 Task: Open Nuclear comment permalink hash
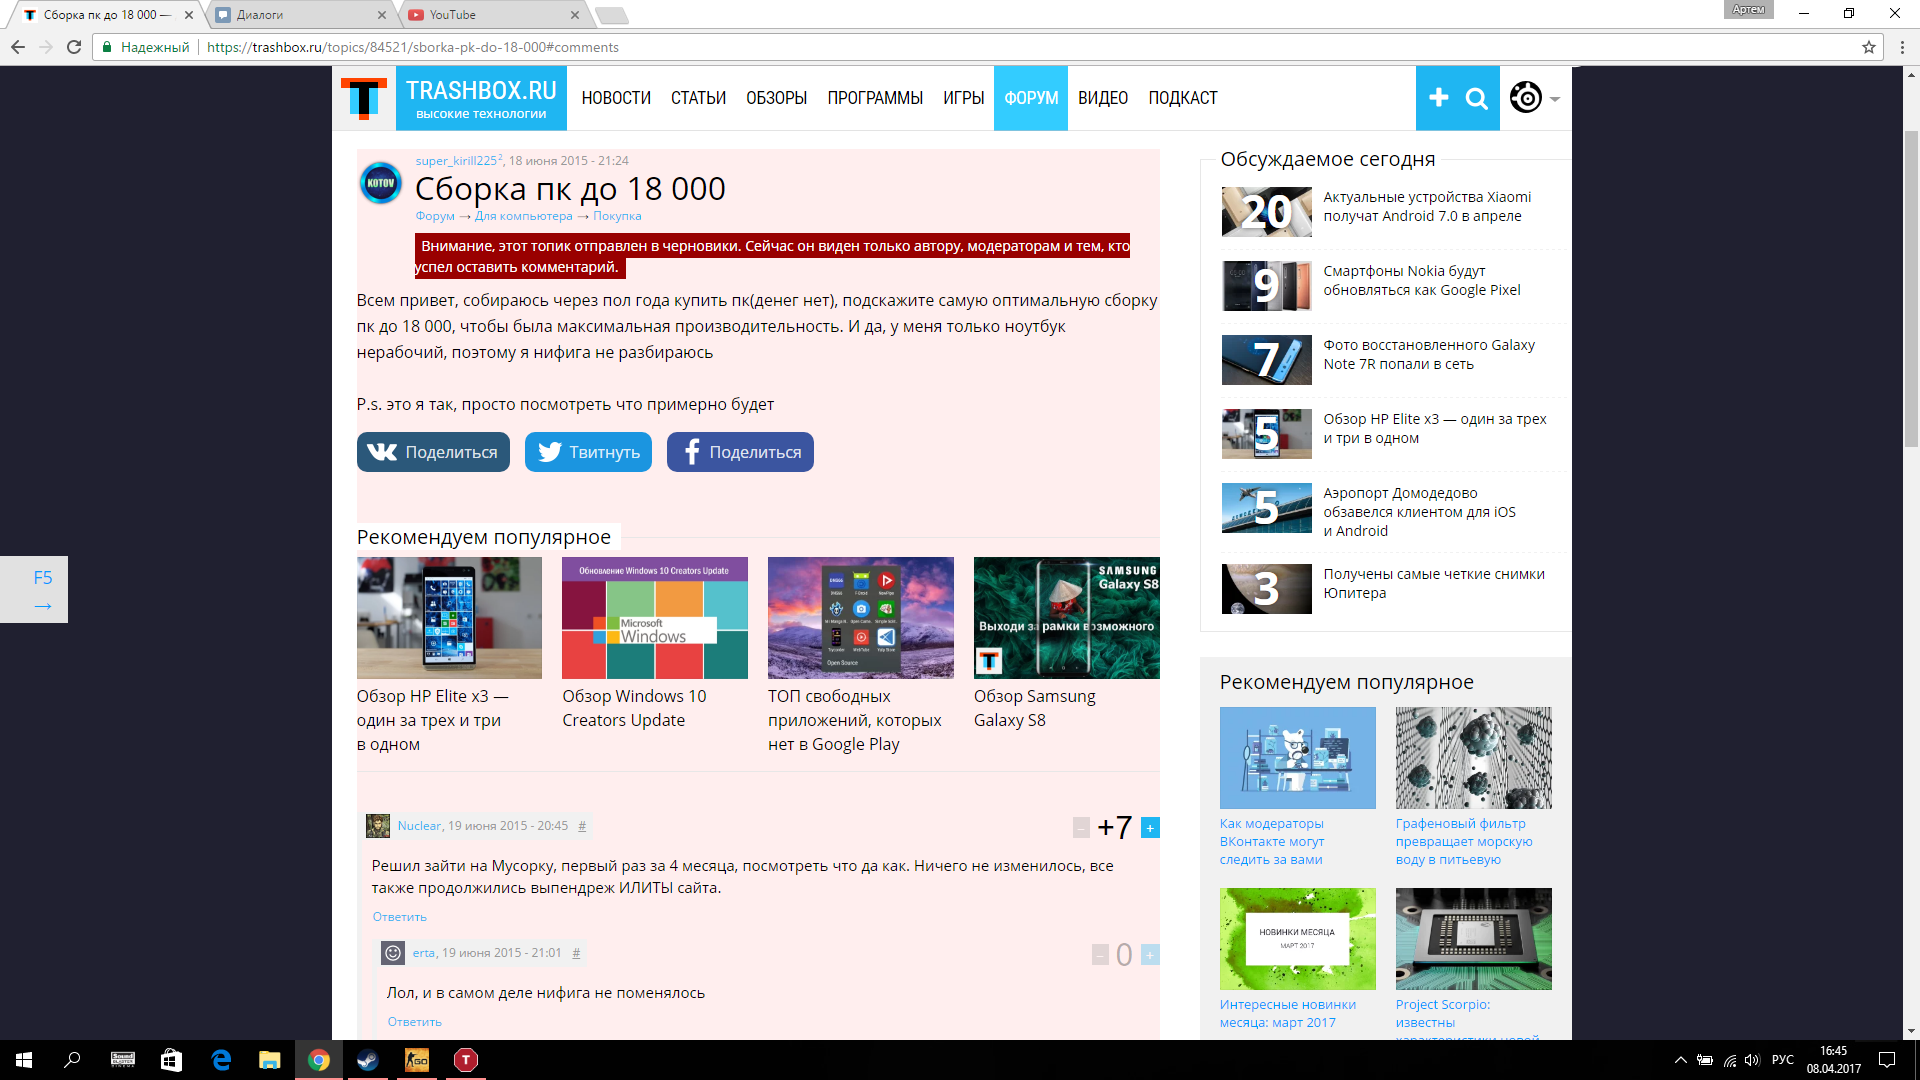coord(582,826)
